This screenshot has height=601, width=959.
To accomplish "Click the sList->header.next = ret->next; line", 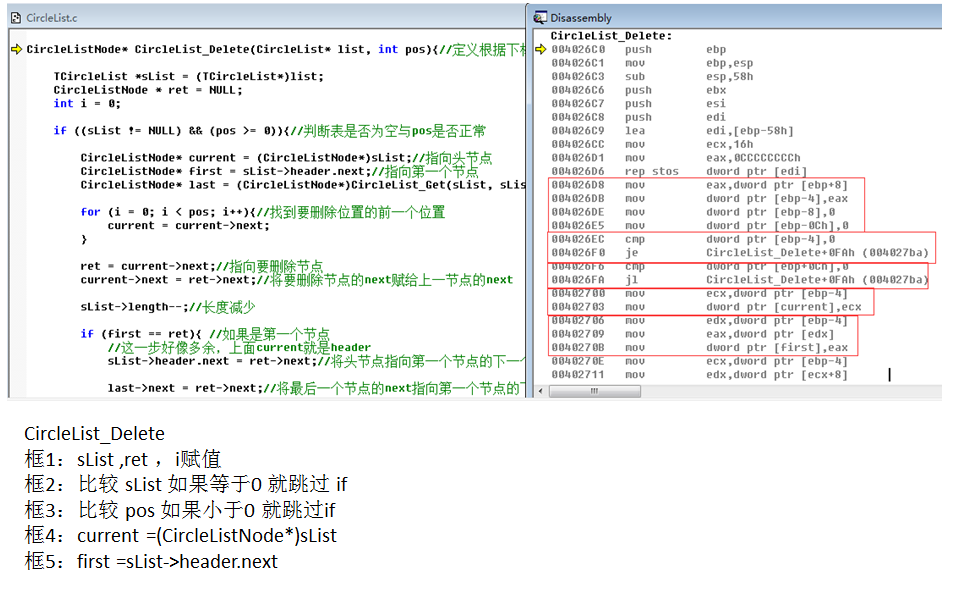I will (316, 361).
